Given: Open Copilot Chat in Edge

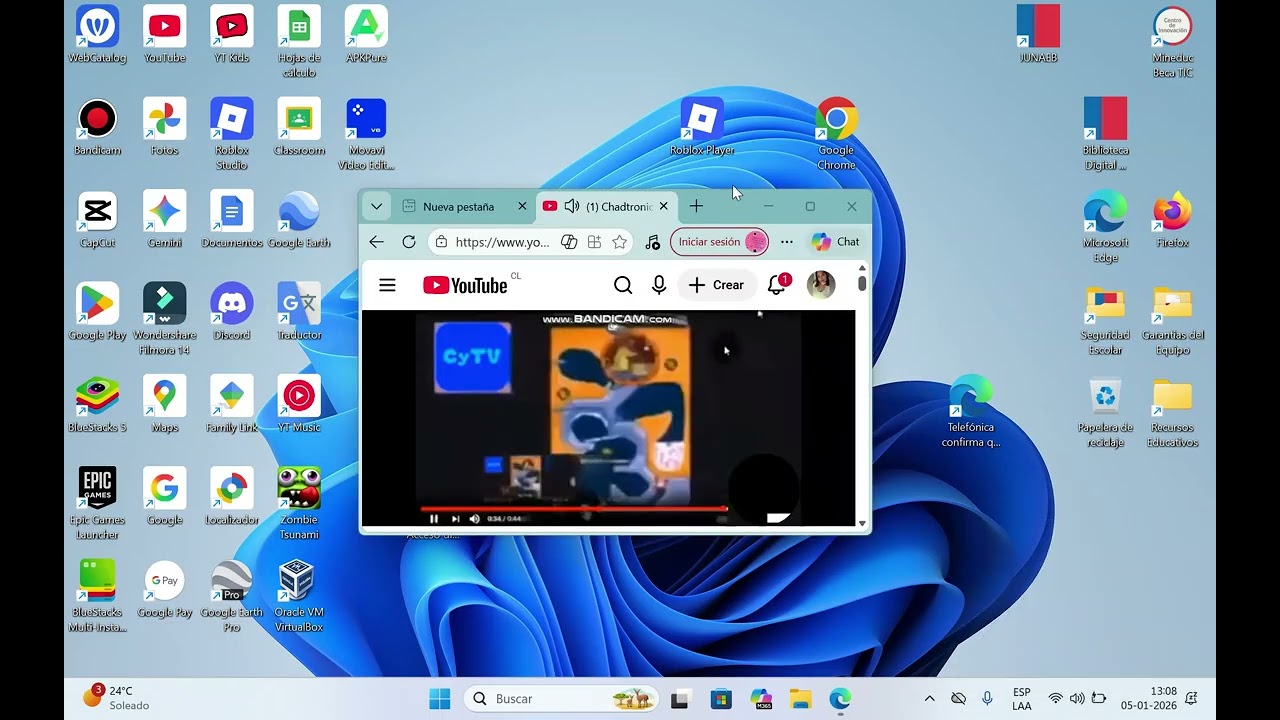Looking at the screenshot, I should pyautogui.click(x=836, y=242).
